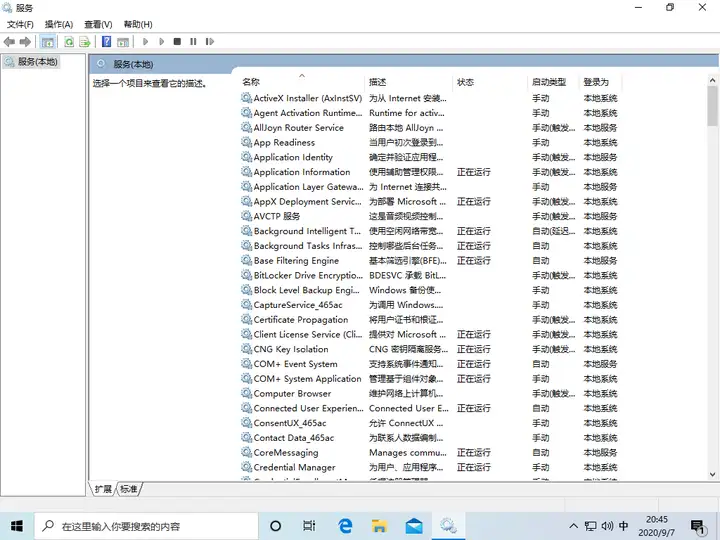
Task: Click the Pause service icon
Action: 193,42
